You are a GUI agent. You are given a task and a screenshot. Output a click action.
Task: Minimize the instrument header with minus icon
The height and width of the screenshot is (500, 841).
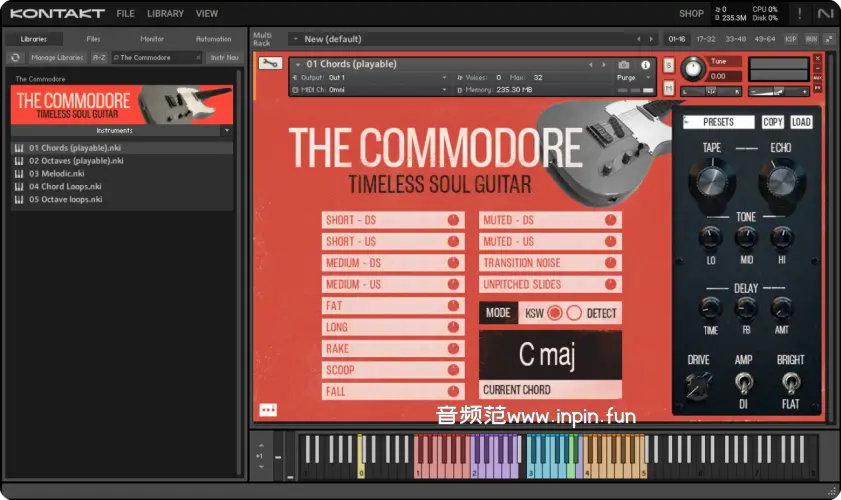point(817,68)
